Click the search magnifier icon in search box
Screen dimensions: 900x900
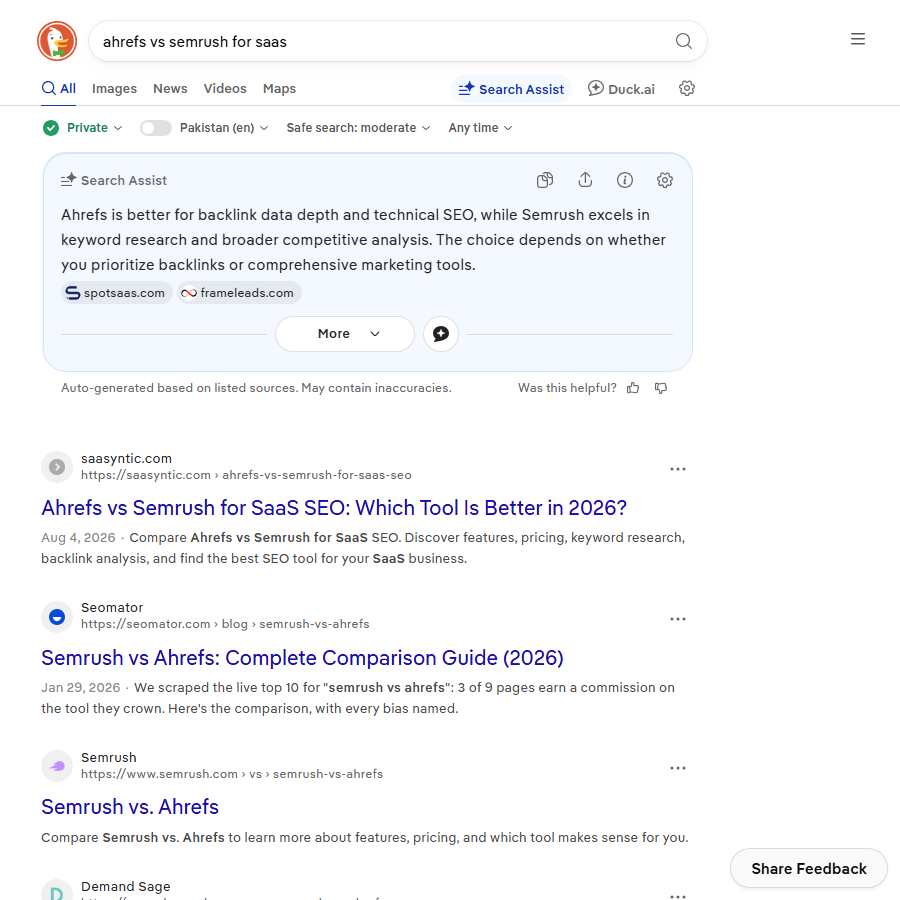(683, 41)
